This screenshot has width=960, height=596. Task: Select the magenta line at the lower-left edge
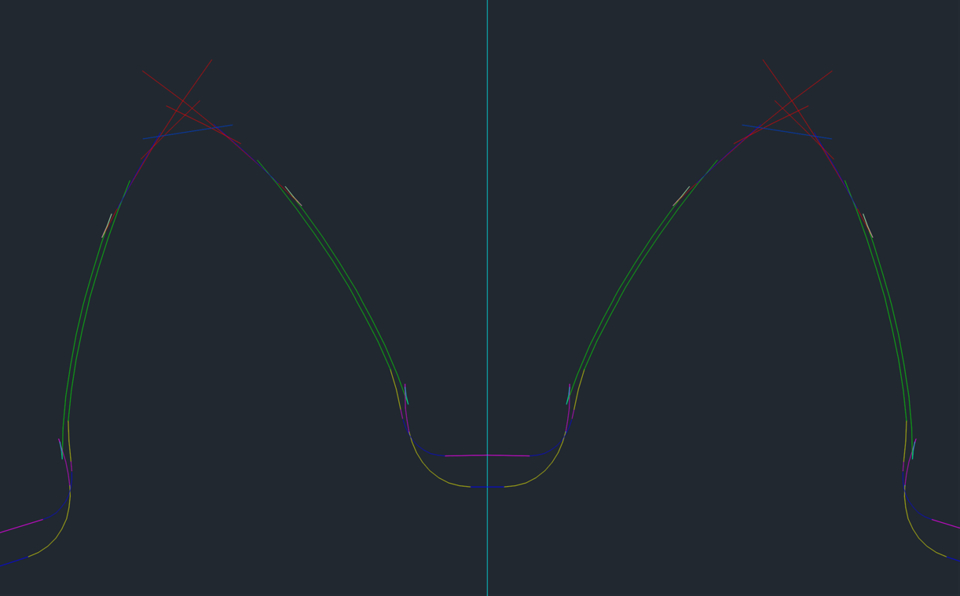coord(21,526)
